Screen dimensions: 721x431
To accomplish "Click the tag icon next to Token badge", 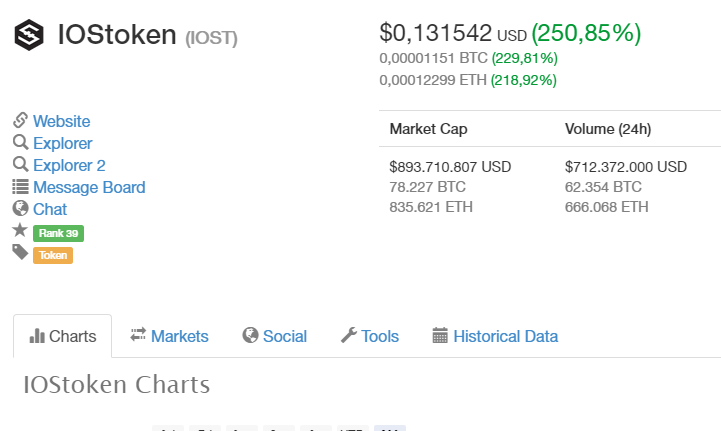I will point(20,253).
